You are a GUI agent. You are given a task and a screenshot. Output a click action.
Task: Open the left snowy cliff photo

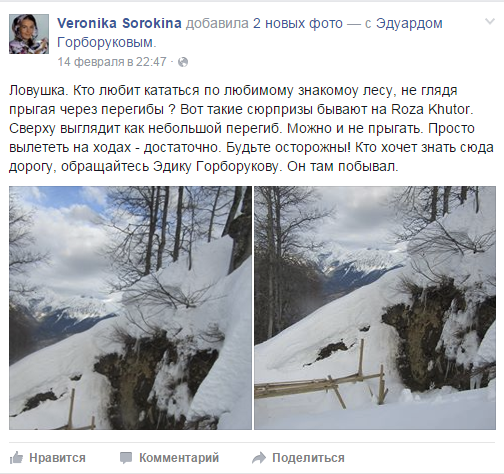coord(130,308)
